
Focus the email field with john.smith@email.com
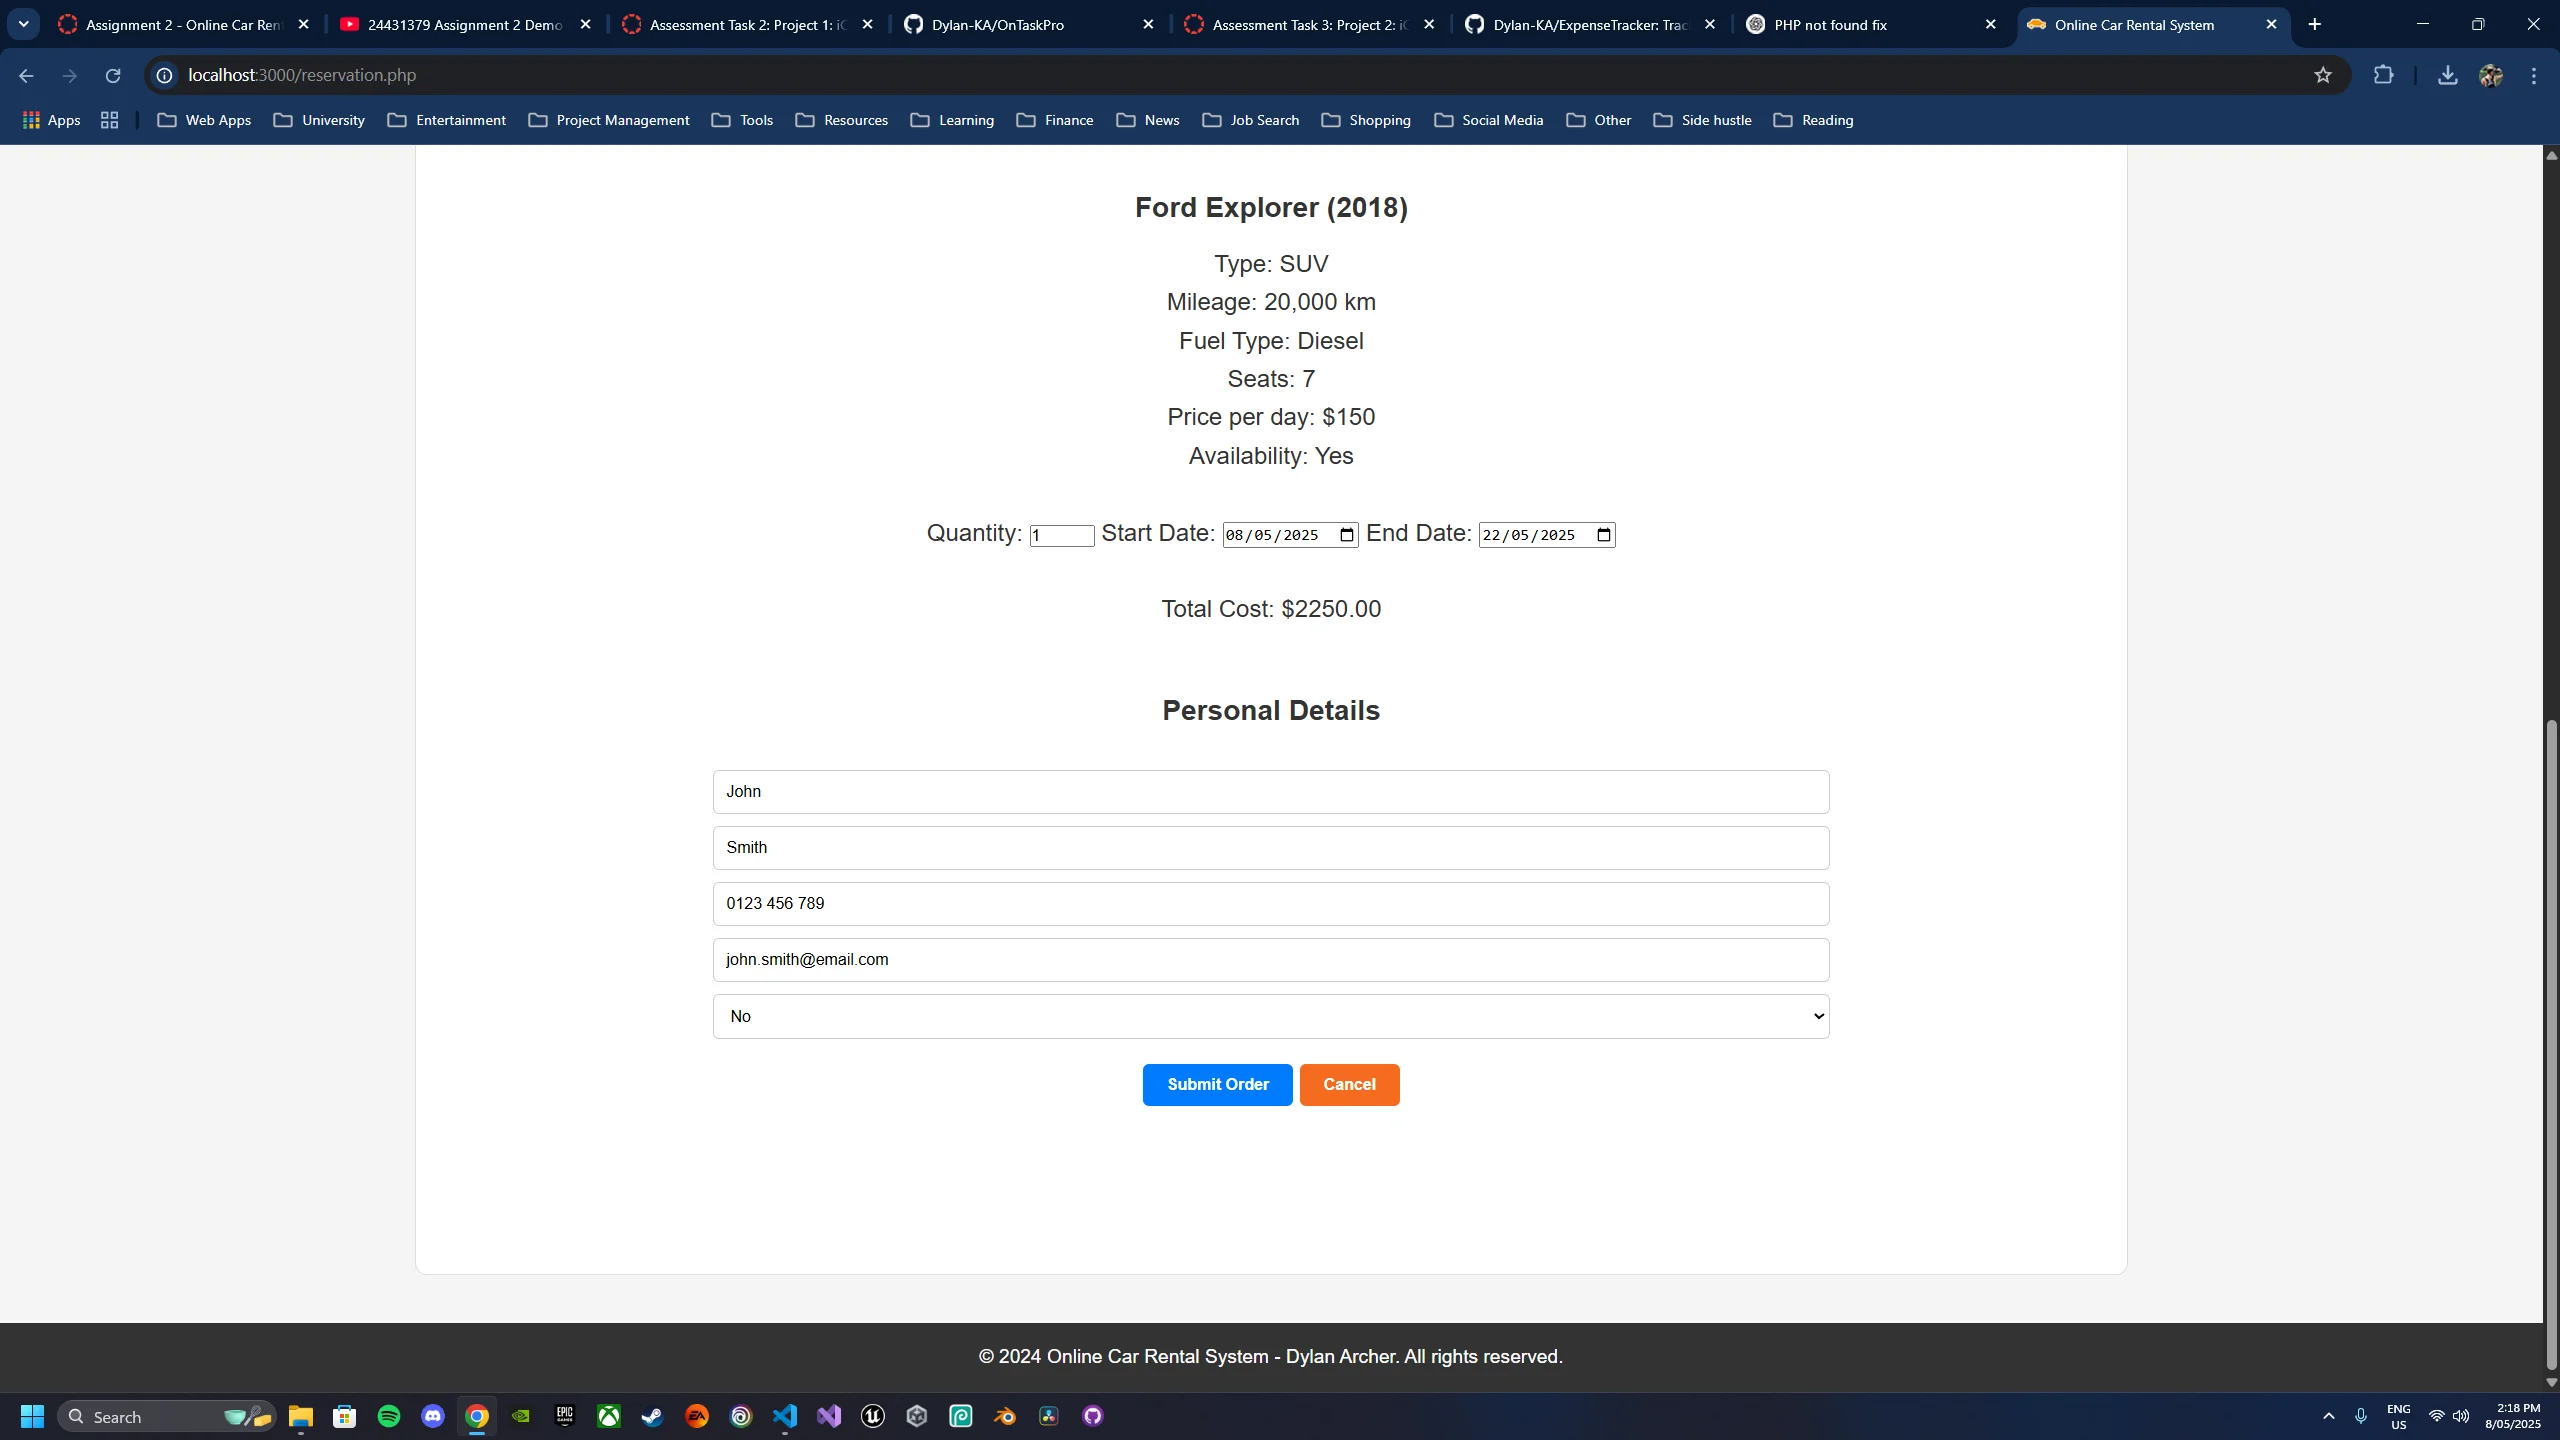(1271, 960)
